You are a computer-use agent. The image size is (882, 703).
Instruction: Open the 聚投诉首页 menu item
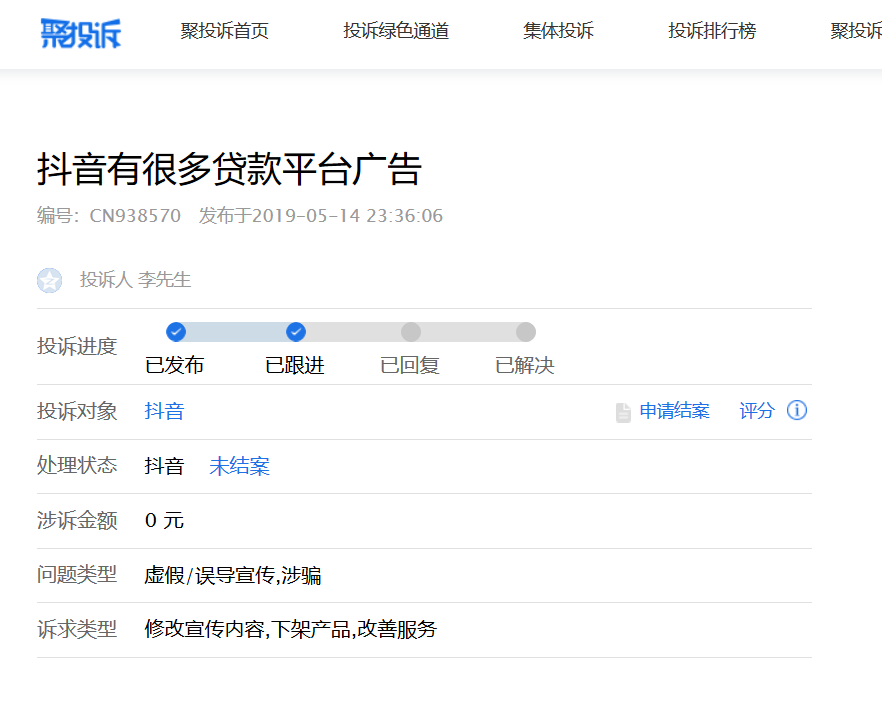click(x=225, y=30)
